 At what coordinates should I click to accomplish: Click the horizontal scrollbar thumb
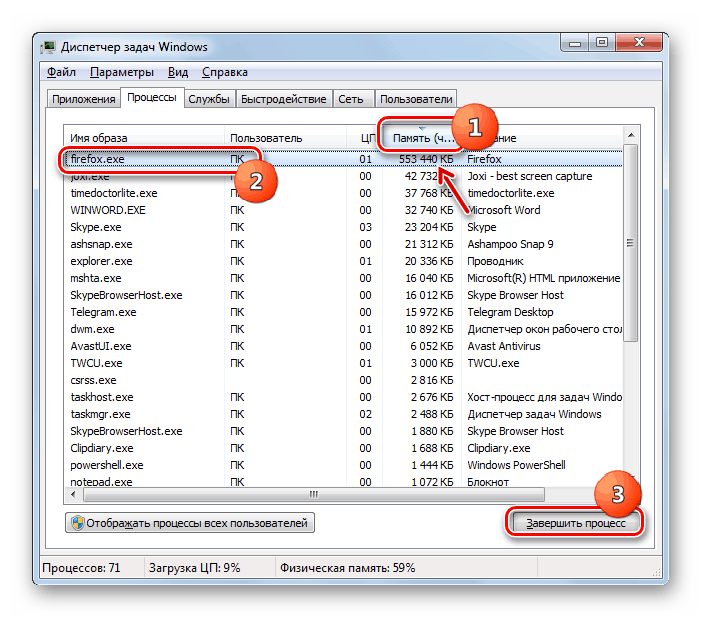click(x=313, y=494)
